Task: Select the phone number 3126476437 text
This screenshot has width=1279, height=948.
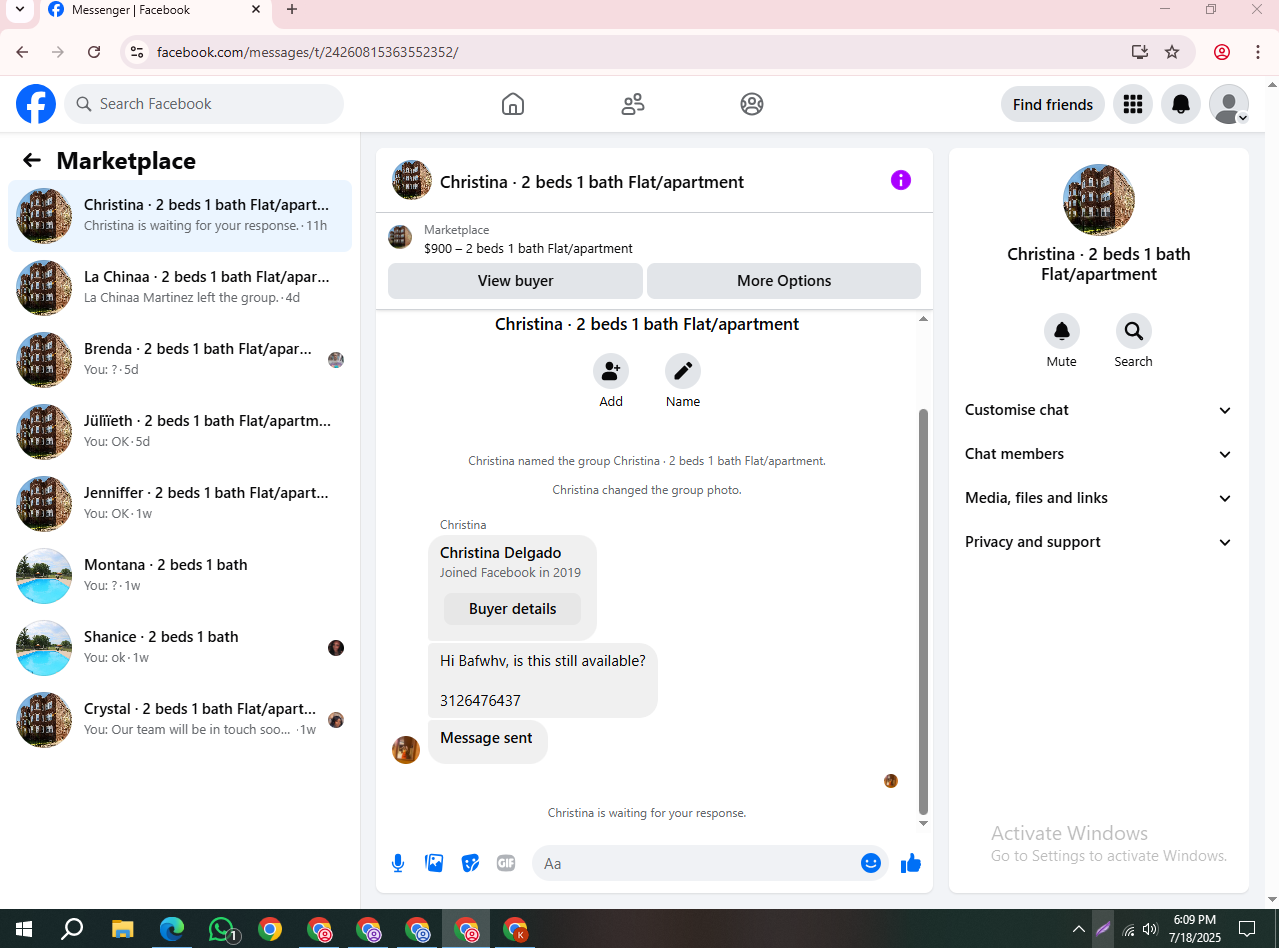Action: [480, 701]
